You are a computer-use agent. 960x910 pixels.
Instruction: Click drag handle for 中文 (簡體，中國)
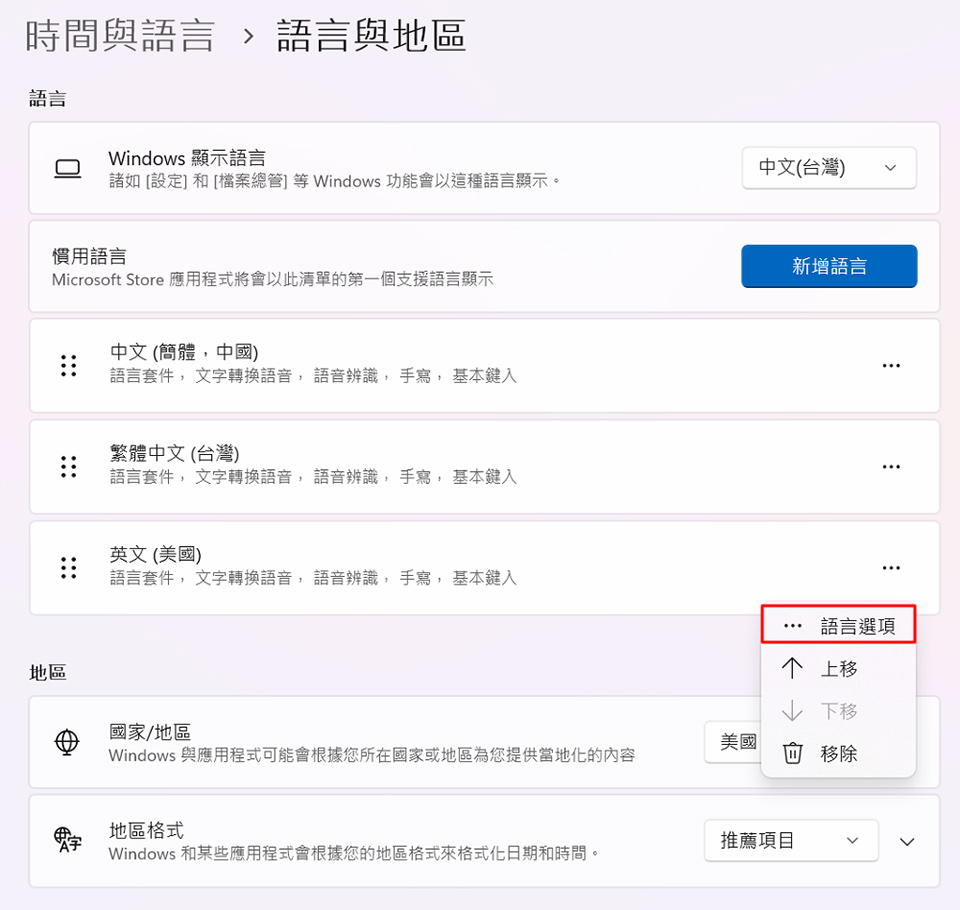click(68, 366)
